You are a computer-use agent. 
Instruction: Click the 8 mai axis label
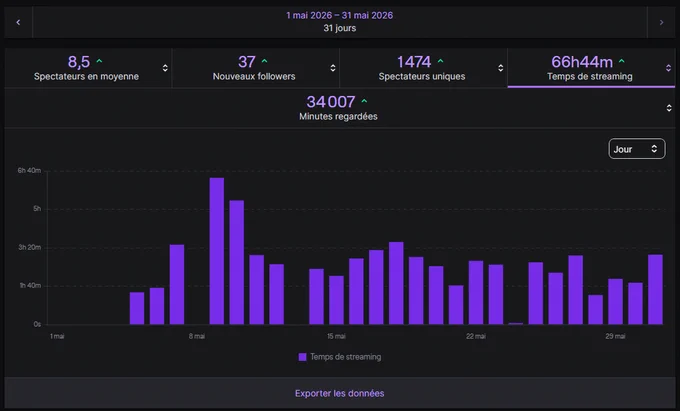(x=197, y=336)
